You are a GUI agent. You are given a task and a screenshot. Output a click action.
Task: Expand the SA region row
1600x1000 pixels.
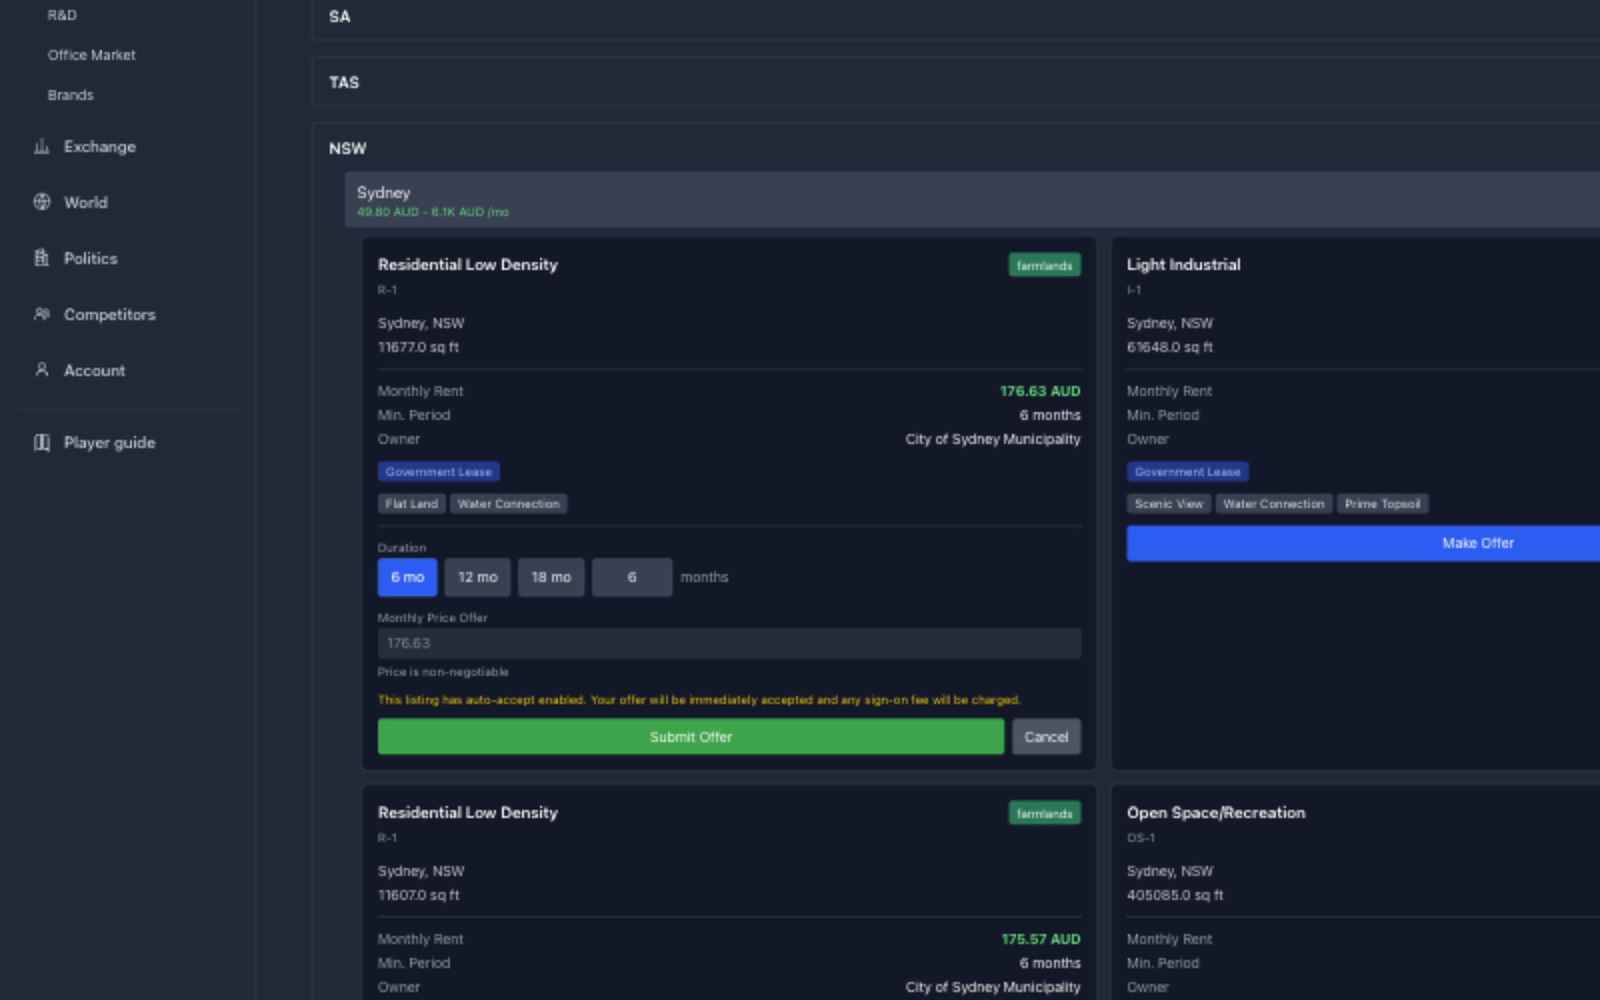[956, 17]
